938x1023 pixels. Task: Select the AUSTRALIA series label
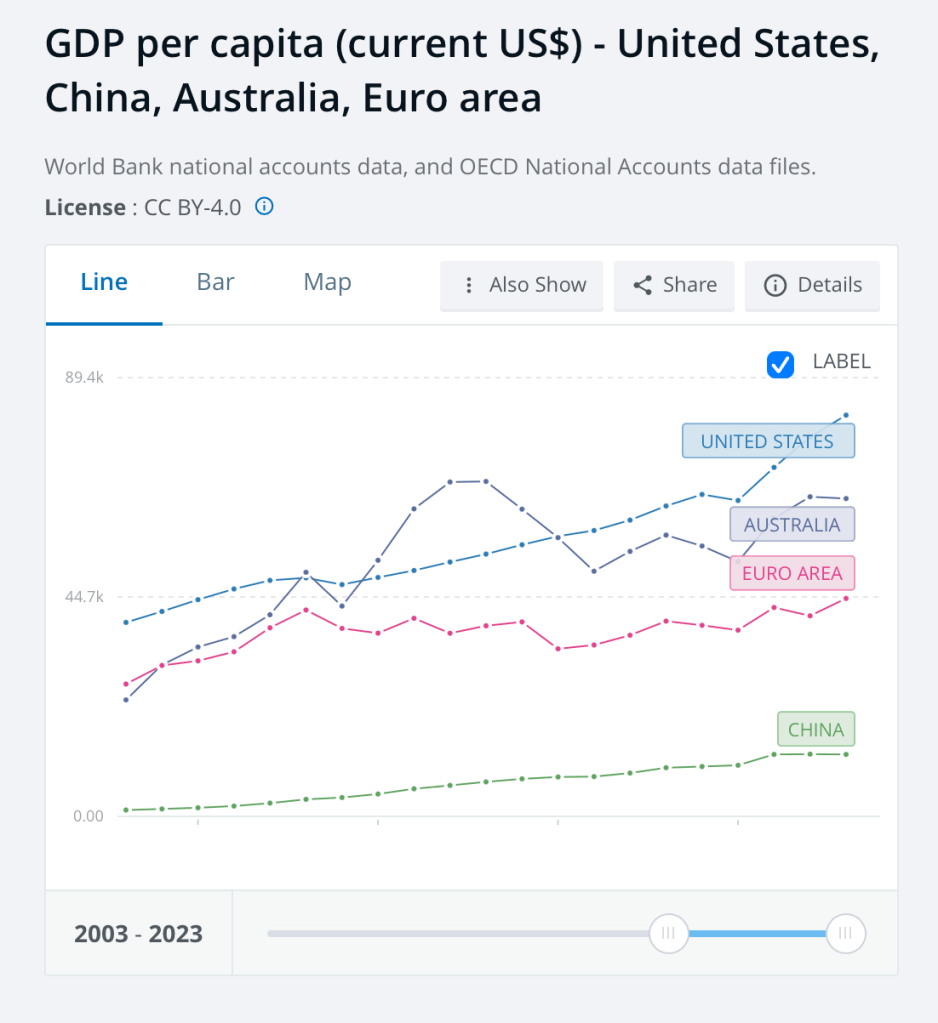click(791, 525)
